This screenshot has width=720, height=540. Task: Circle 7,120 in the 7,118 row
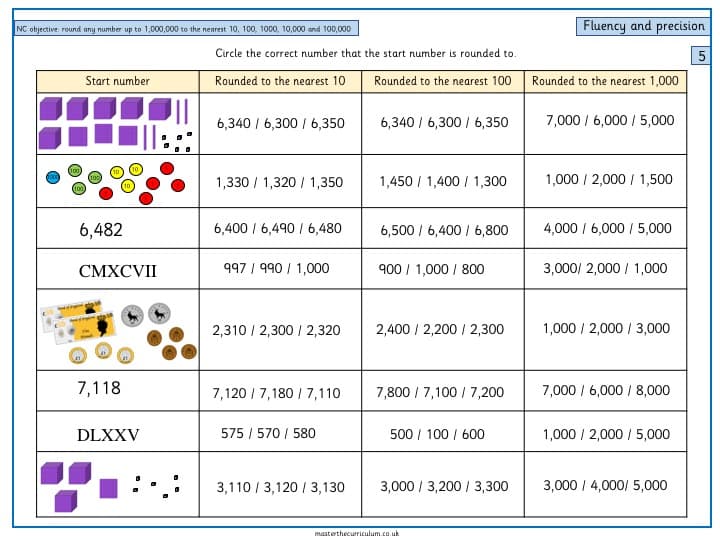[230, 394]
